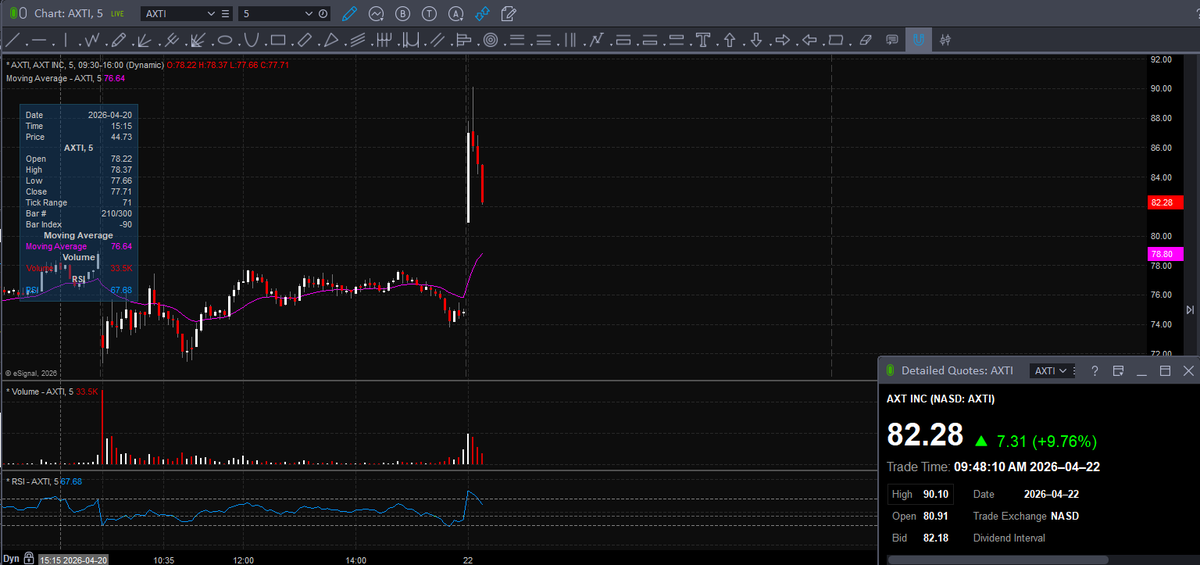
Task: Select the vertical line drawing tool
Action: click(x=66, y=40)
